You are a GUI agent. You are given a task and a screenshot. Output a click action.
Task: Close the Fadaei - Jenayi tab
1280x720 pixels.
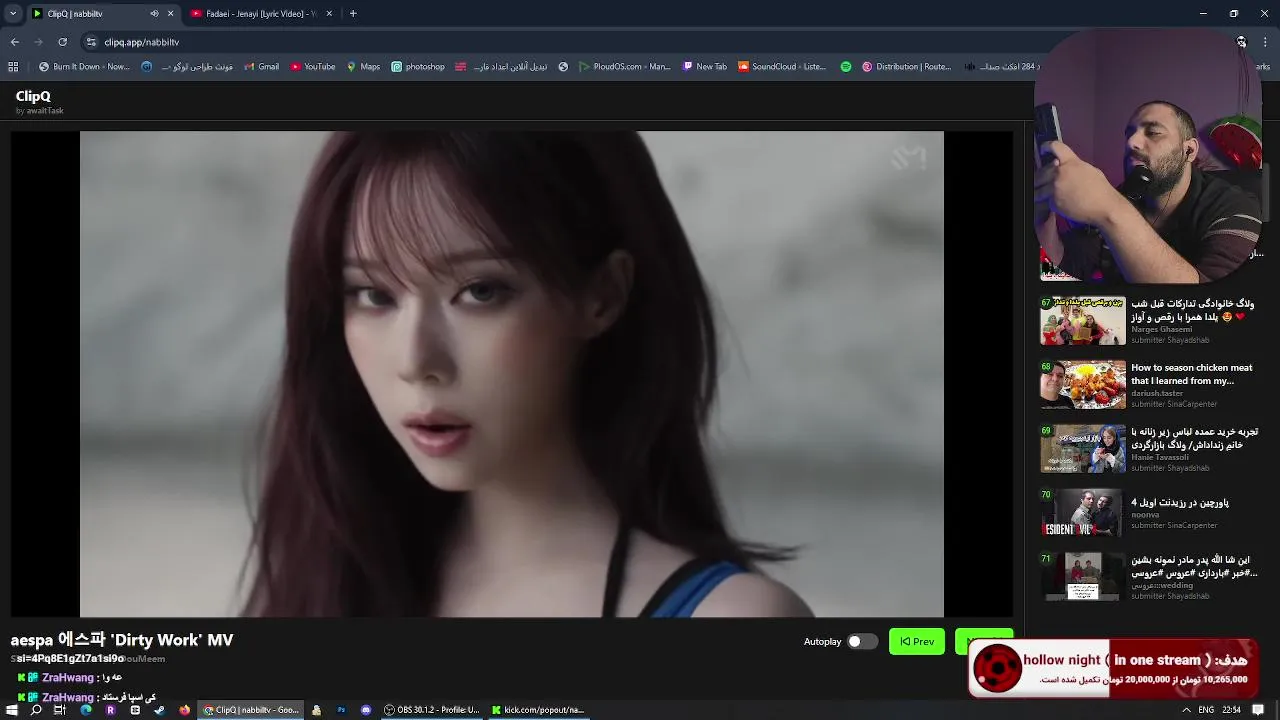(x=329, y=14)
